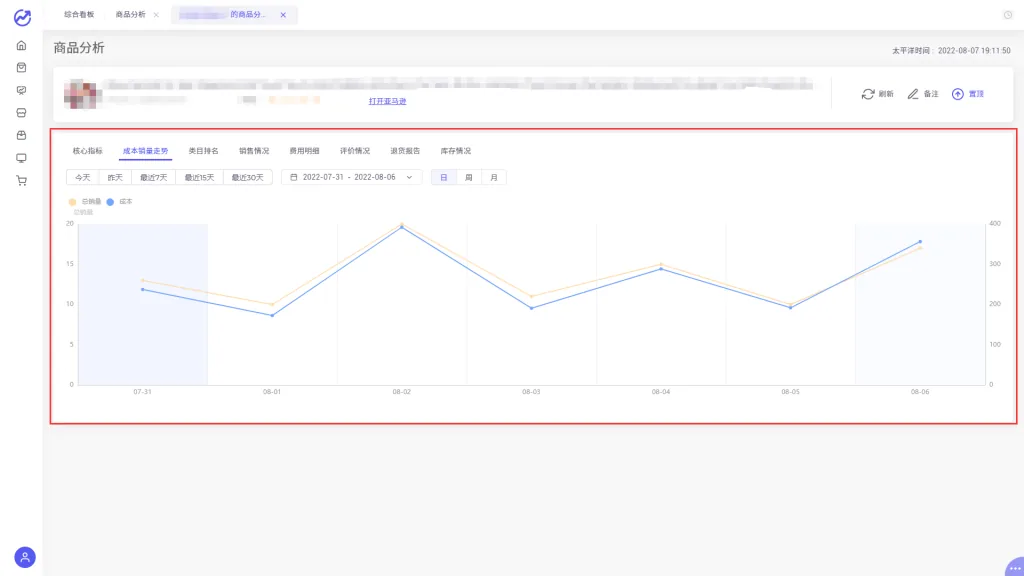The image size is (1024, 576).
Task: Select the 最近30天 date range option
Action: [248, 178]
